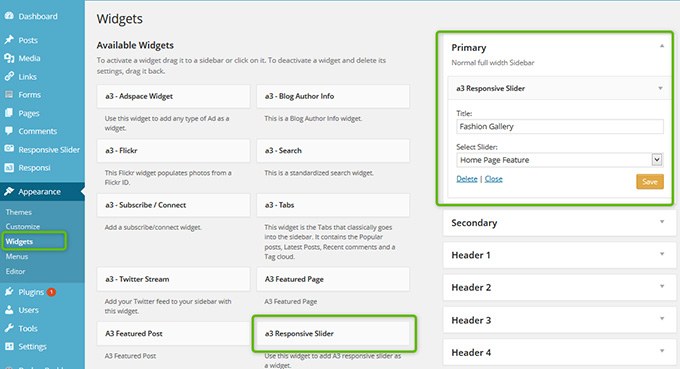Collapse the Primary sidebar panel arrow
Image resolution: width=680 pixels, height=369 pixels.
pos(662,46)
